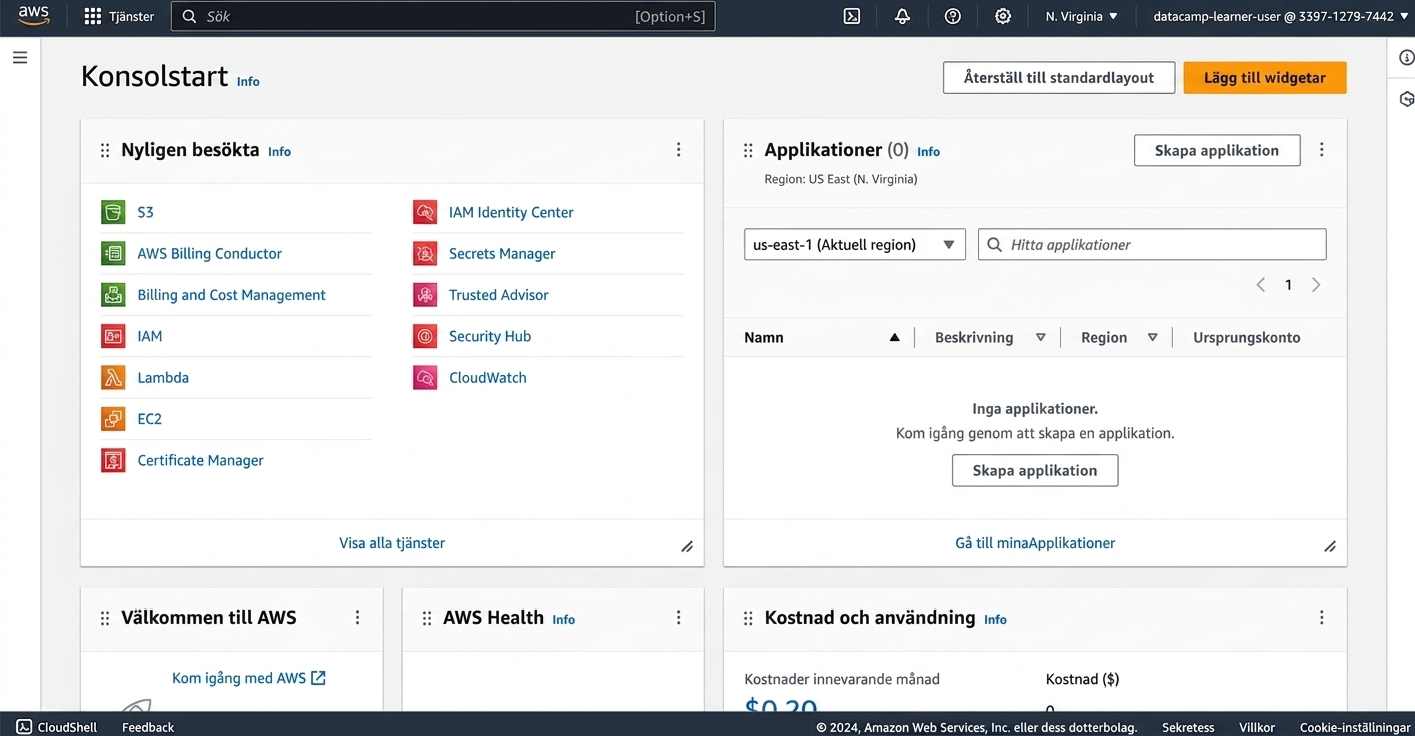Click top Skapa applikation button in header
Image resolution: width=1415 pixels, height=736 pixels.
(x=1217, y=150)
